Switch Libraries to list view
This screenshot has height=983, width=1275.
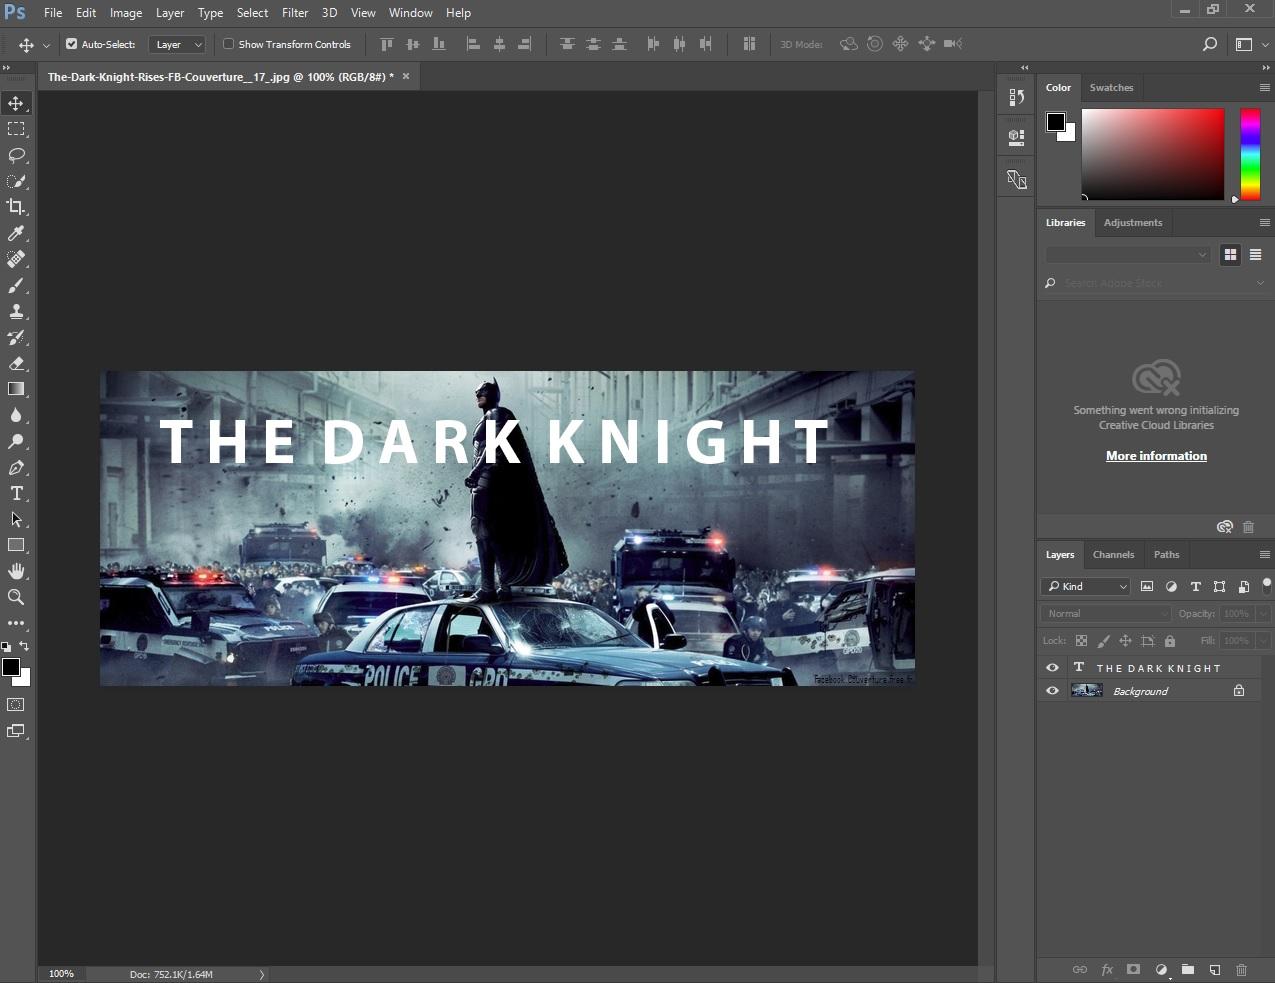(x=1255, y=255)
